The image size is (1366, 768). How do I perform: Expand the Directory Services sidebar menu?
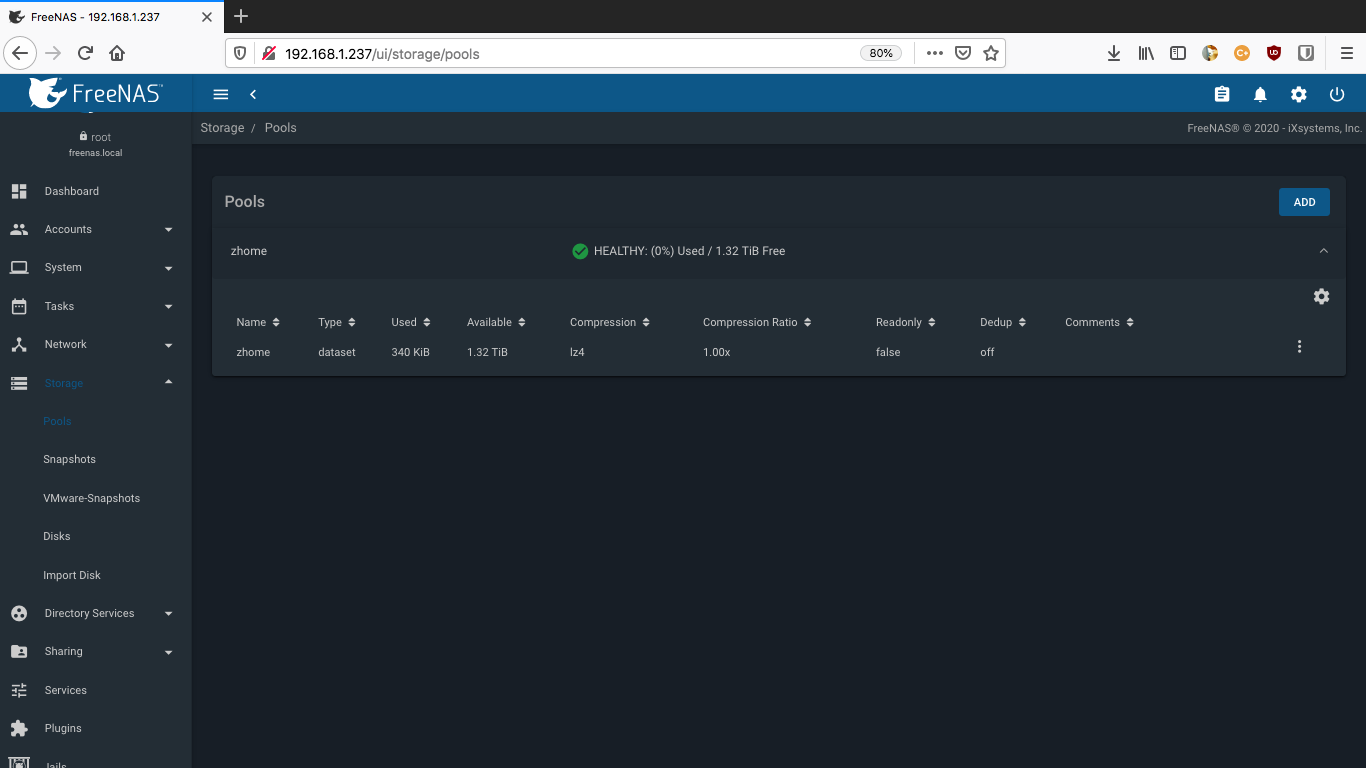(x=96, y=613)
